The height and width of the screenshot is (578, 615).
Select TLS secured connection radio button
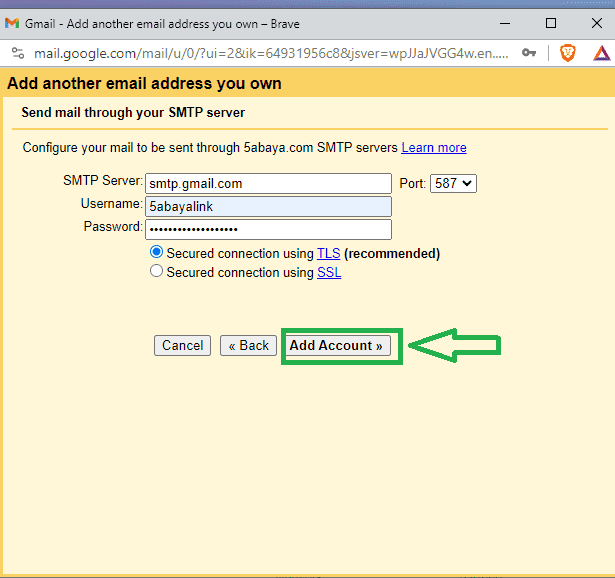(x=156, y=252)
